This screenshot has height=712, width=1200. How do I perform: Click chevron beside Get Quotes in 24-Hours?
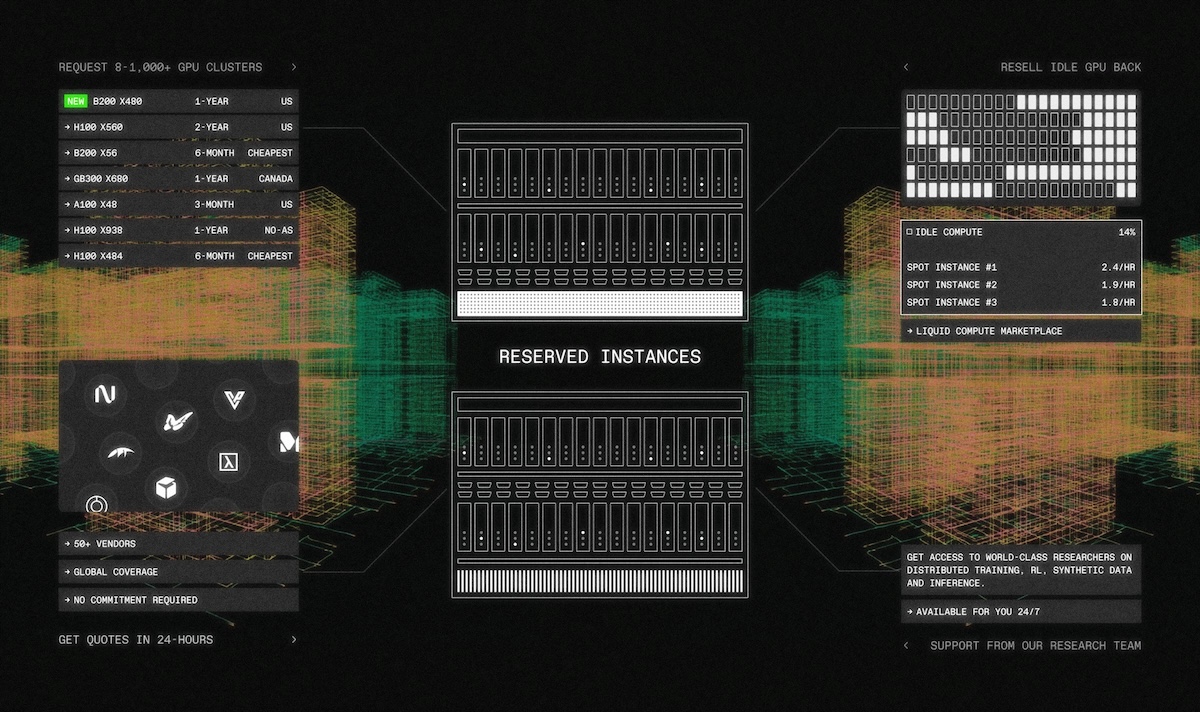[294, 639]
